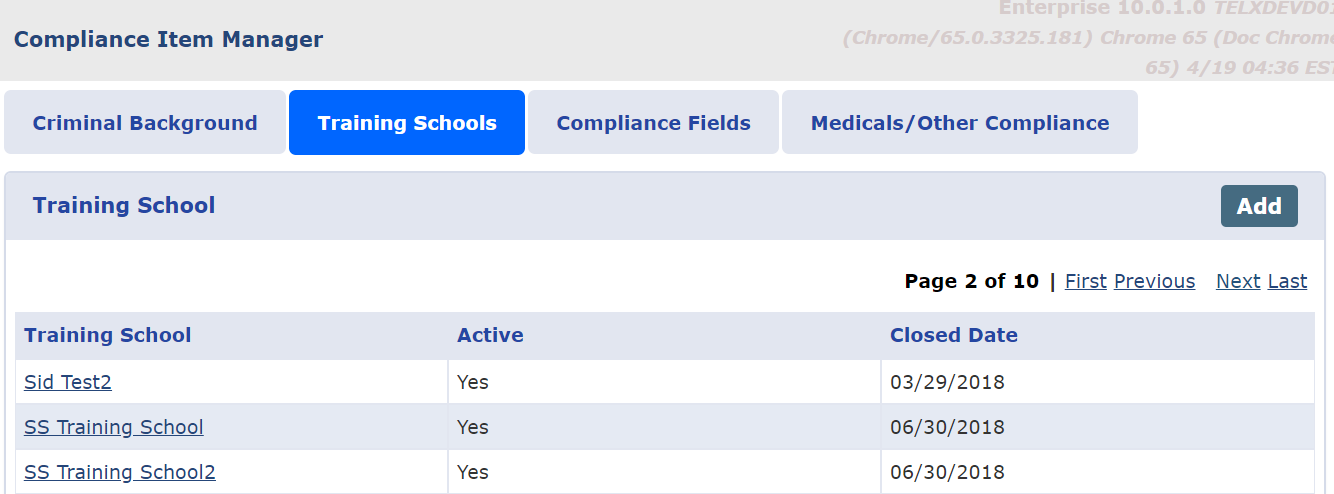Open the Criminal Background tab
1334x494 pixels.
click(145, 123)
